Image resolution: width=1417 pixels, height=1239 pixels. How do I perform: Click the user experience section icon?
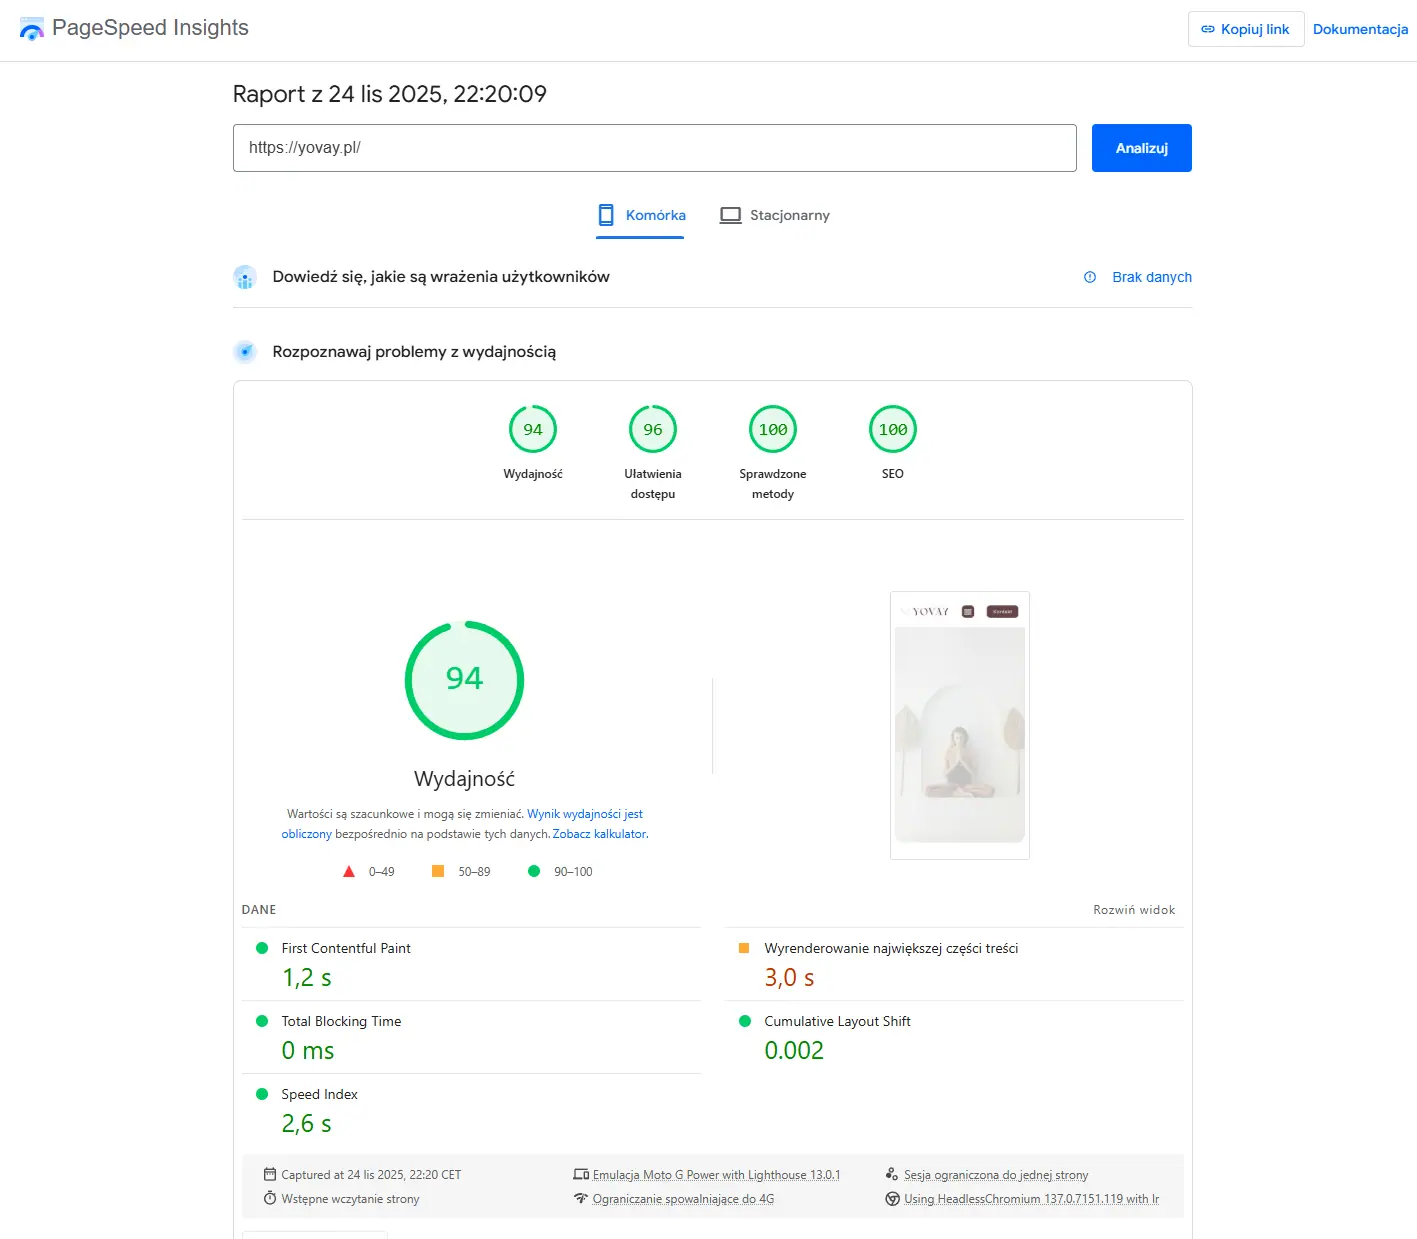[245, 277]
